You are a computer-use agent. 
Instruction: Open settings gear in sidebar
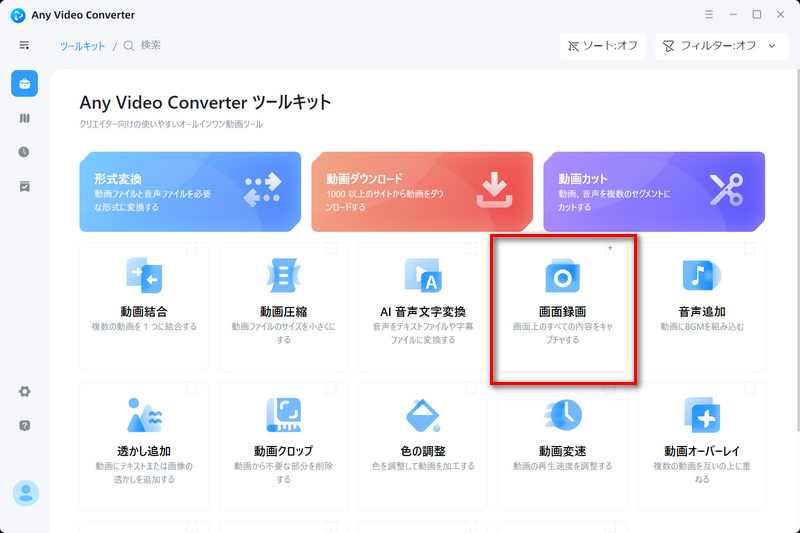(24, 391)
